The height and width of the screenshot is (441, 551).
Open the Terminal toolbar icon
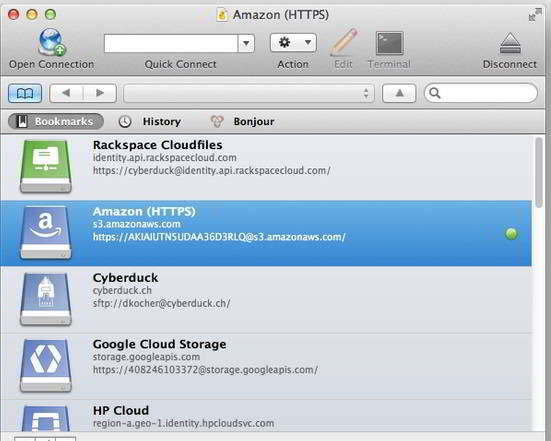[389, 43]
